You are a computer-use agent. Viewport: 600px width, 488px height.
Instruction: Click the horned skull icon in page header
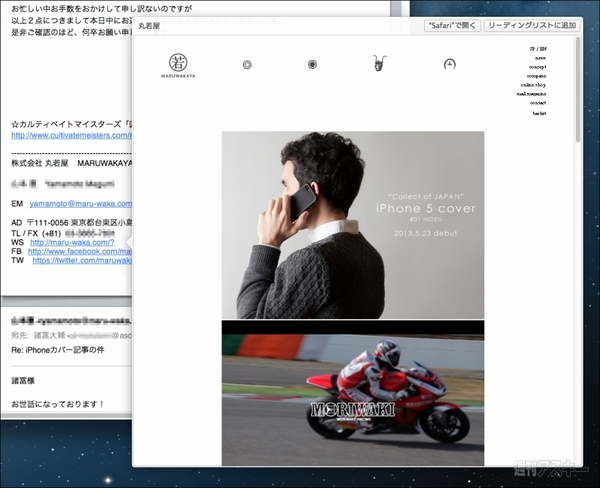click(380, 63)
